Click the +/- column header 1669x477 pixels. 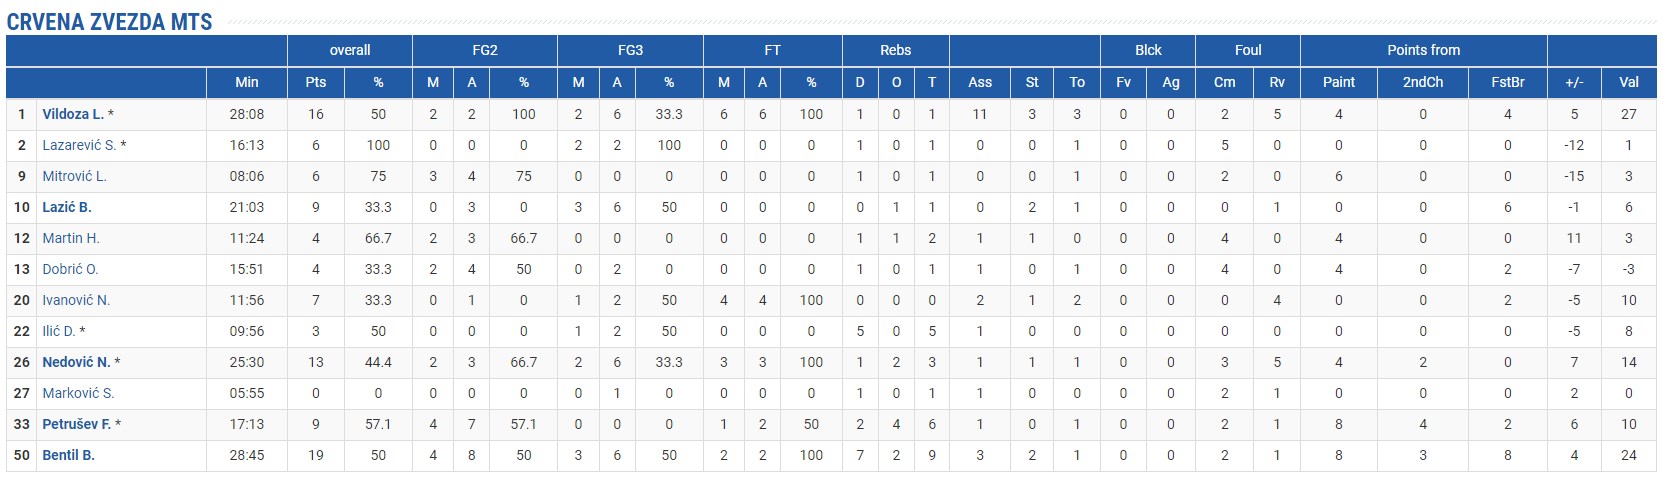[x=1574, y=82]
